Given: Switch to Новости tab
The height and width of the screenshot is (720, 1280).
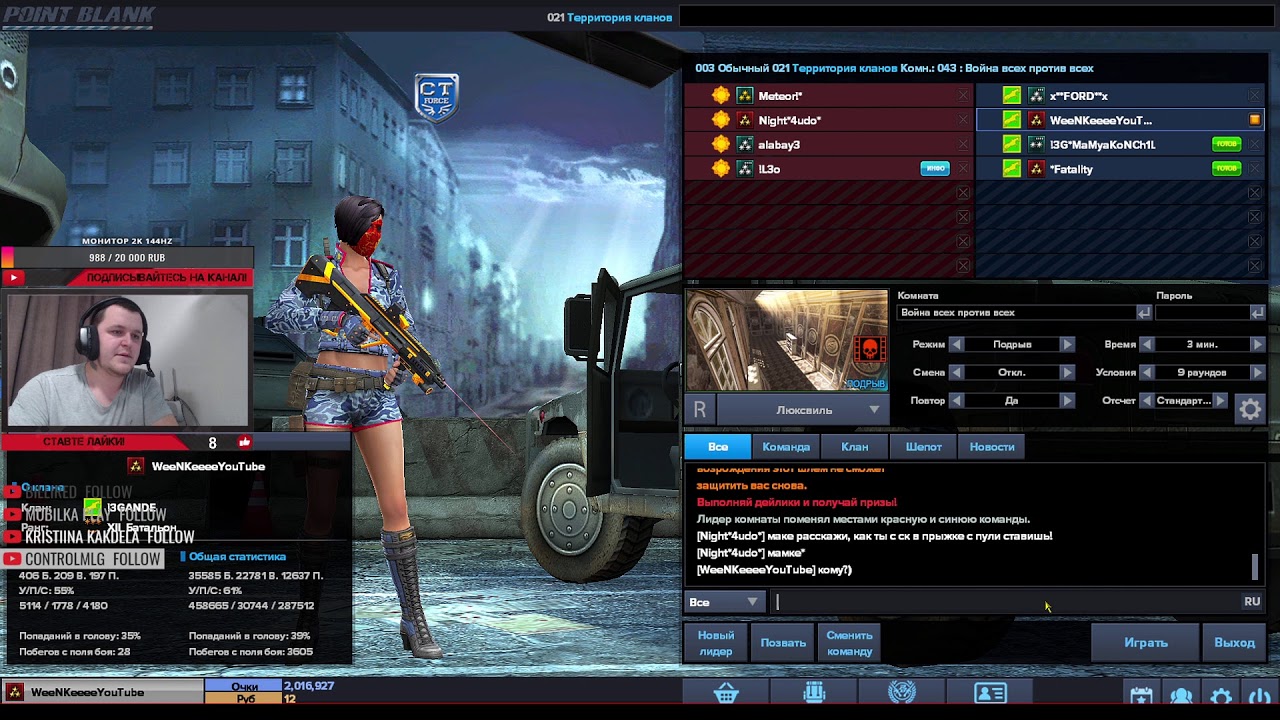Looking at the screenshot, I should tap(991, 447).
